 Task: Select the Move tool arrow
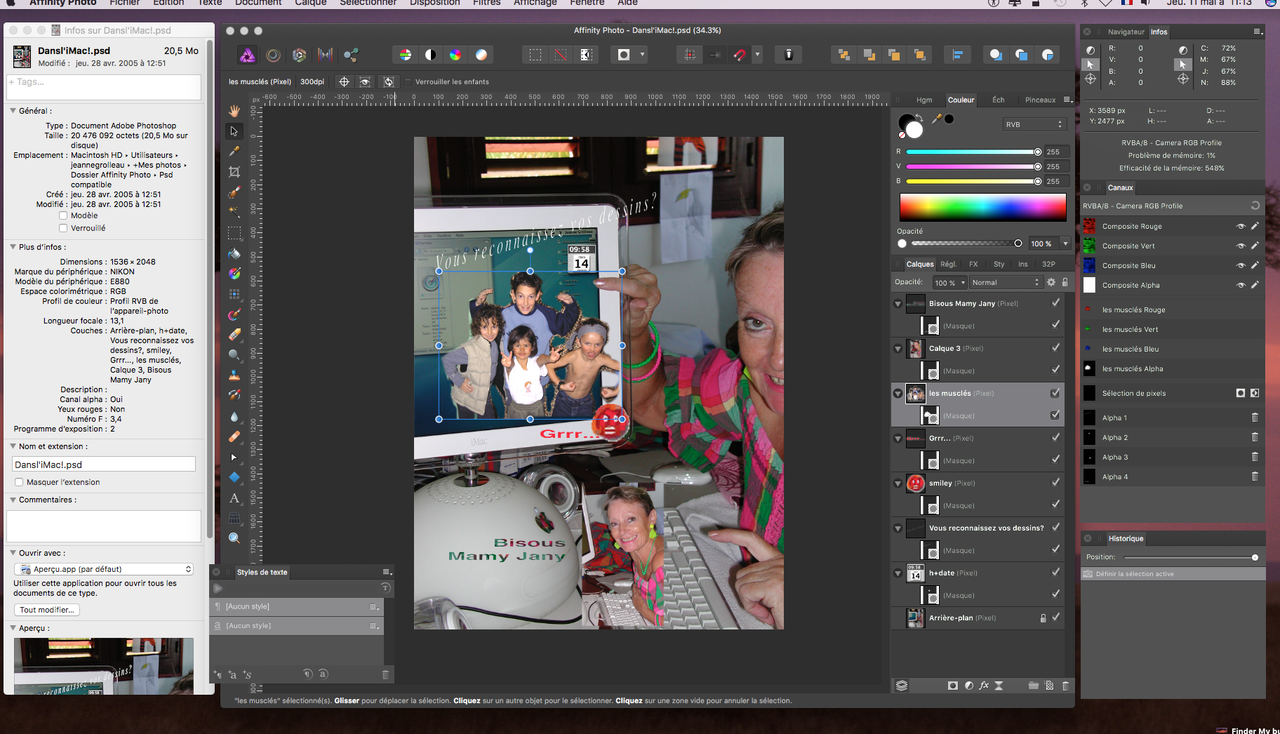234,131
